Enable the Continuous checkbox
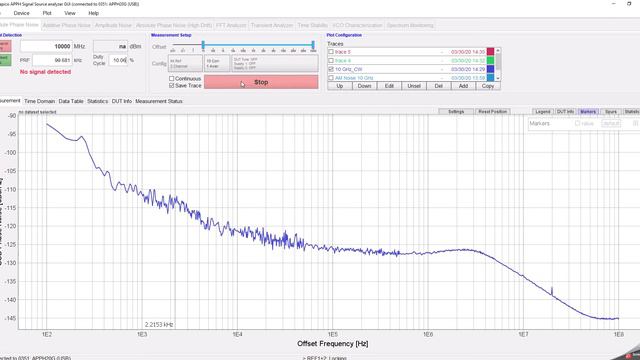Viewport: 640px width, 360px height. [x=171, y=78]
